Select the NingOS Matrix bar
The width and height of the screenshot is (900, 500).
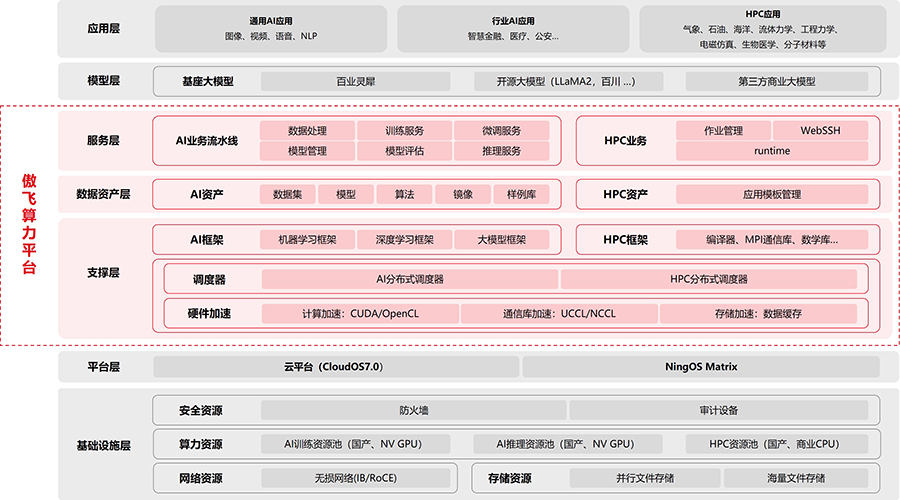tap(701, 367)
